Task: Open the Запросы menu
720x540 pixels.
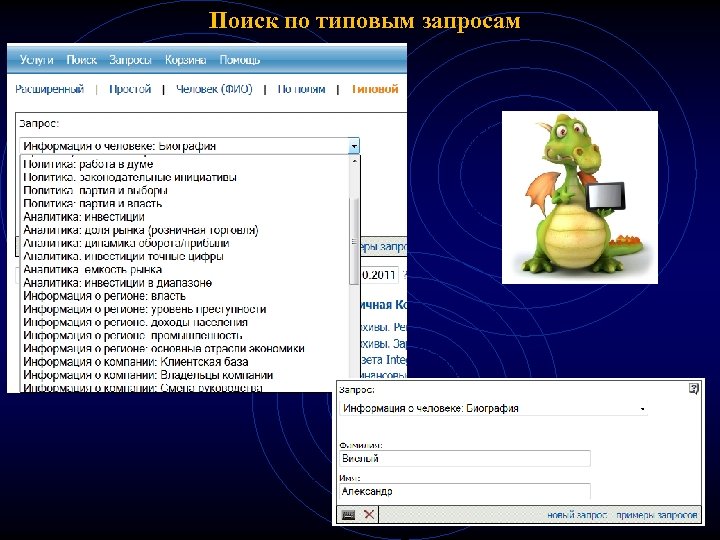Action: pyautogui.click(x=130, y=60)
